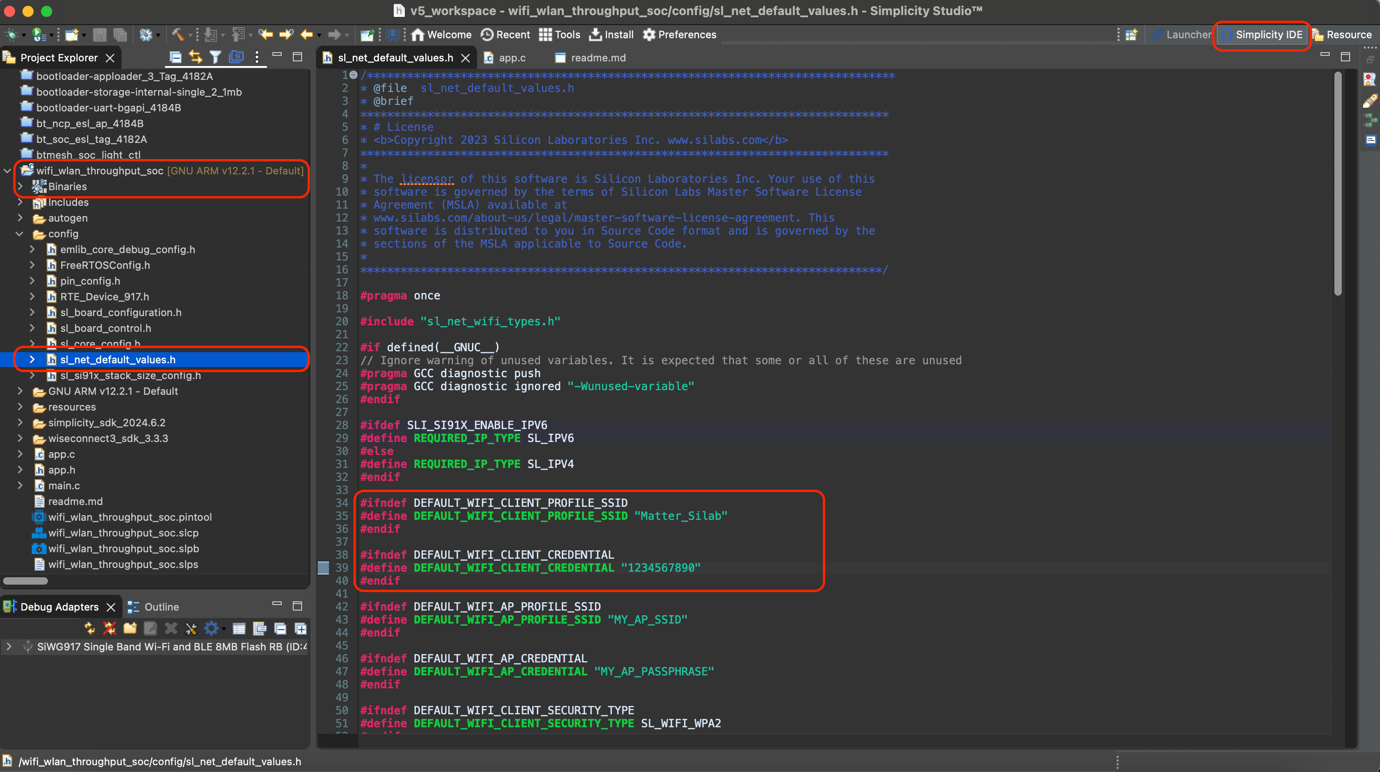Switch to the Simplicity IDE perspective
Viewport: 1380px width, 772px height.
coord(1262,34)
